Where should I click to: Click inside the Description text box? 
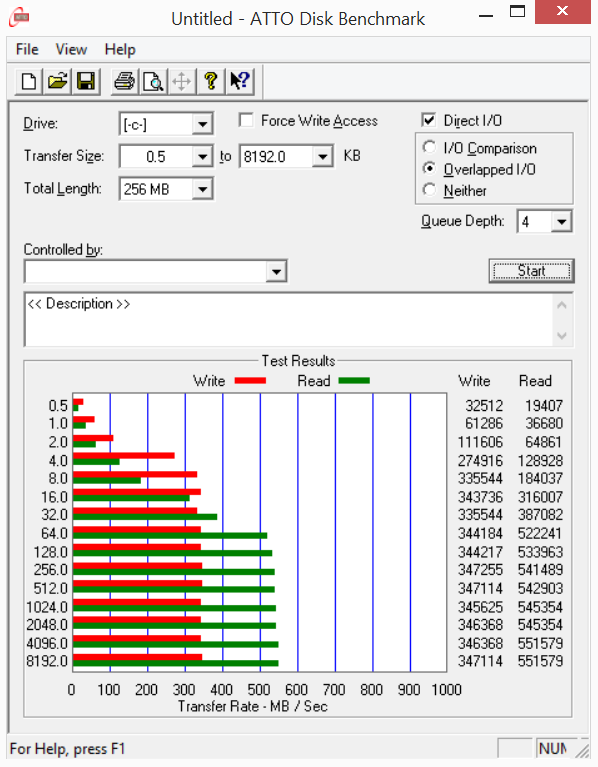[x=288, y=320]
